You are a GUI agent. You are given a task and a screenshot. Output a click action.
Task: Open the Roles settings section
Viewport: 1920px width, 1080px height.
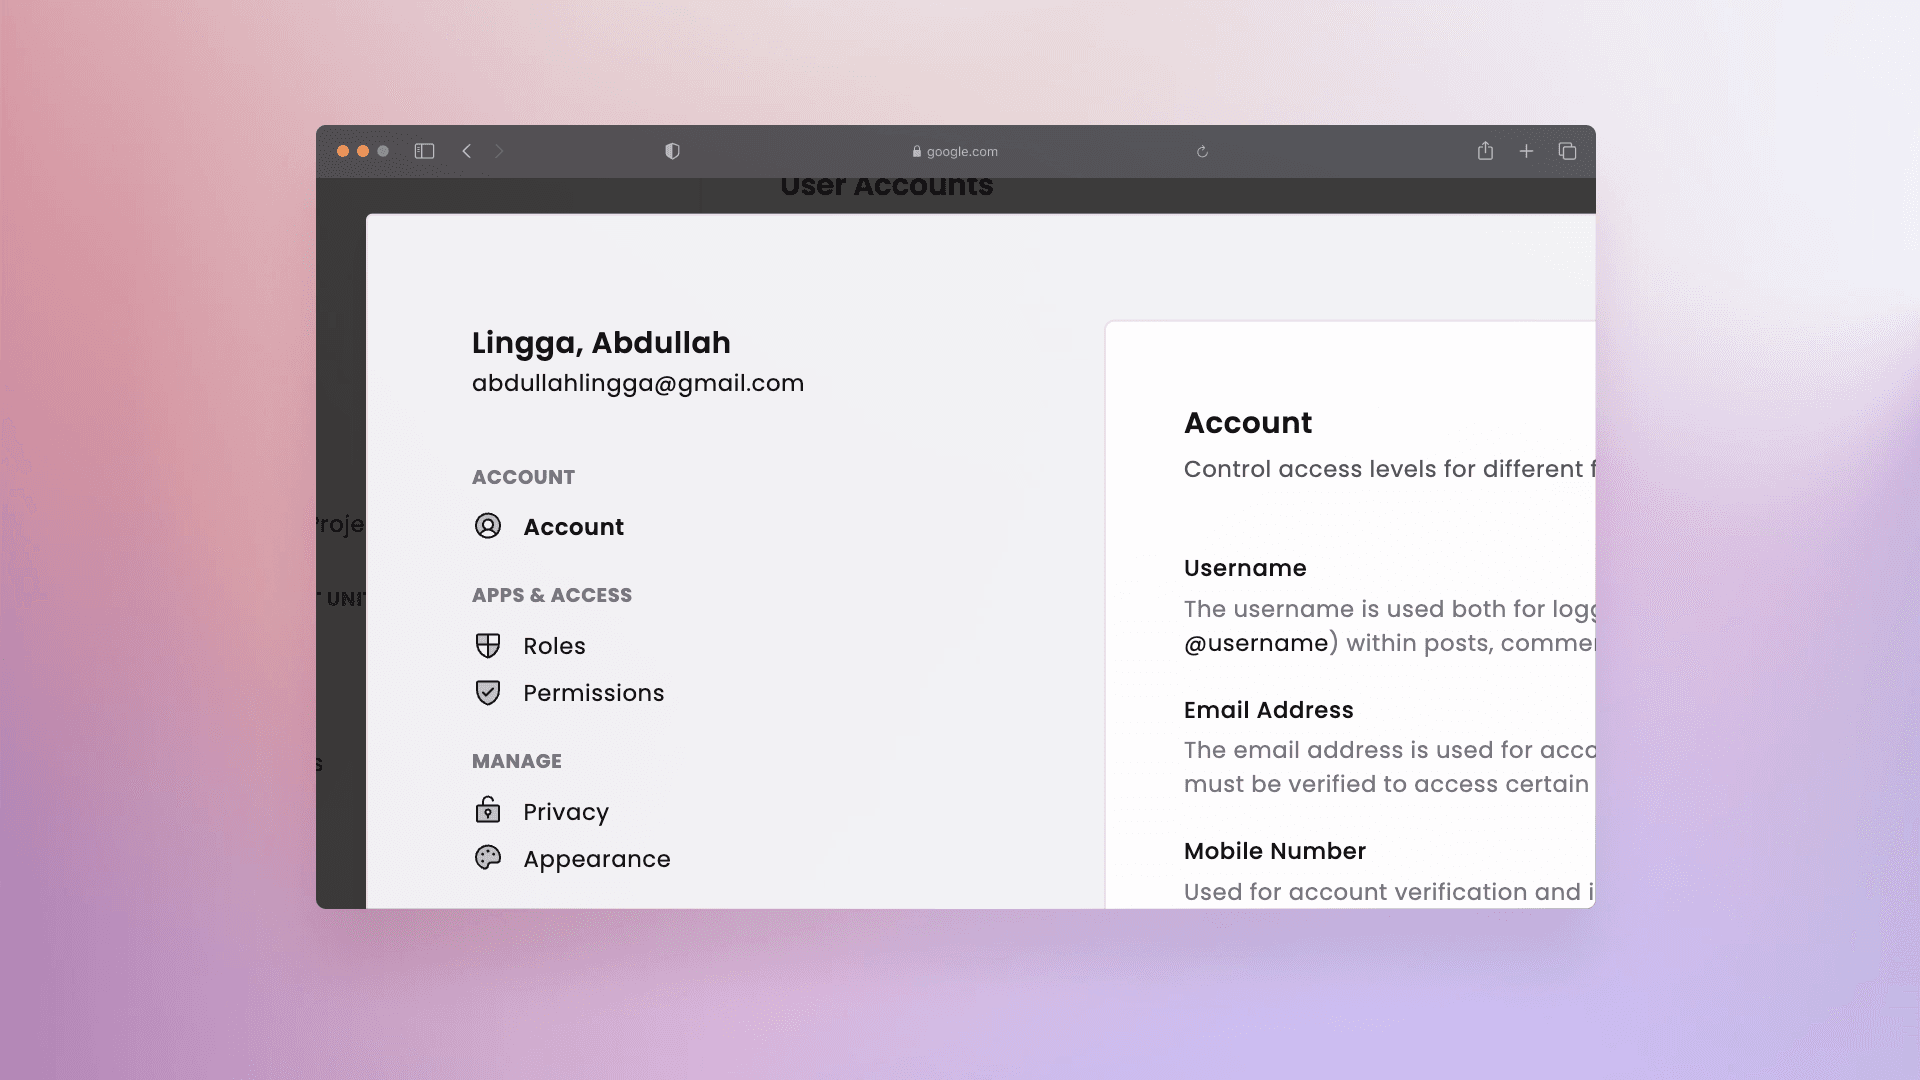point(554,646)
